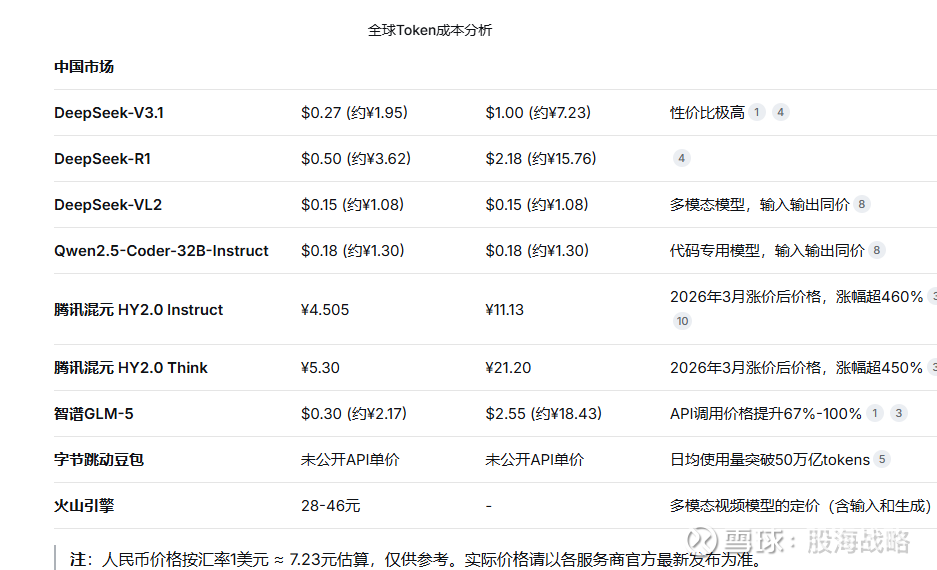
Task: Select the 28-46元 price cell
Action: click(330, 506)
